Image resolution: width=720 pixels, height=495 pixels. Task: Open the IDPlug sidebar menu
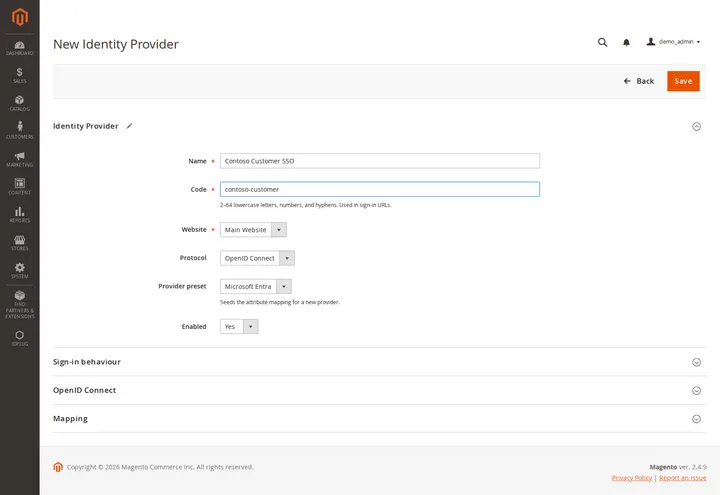(20, 338)
